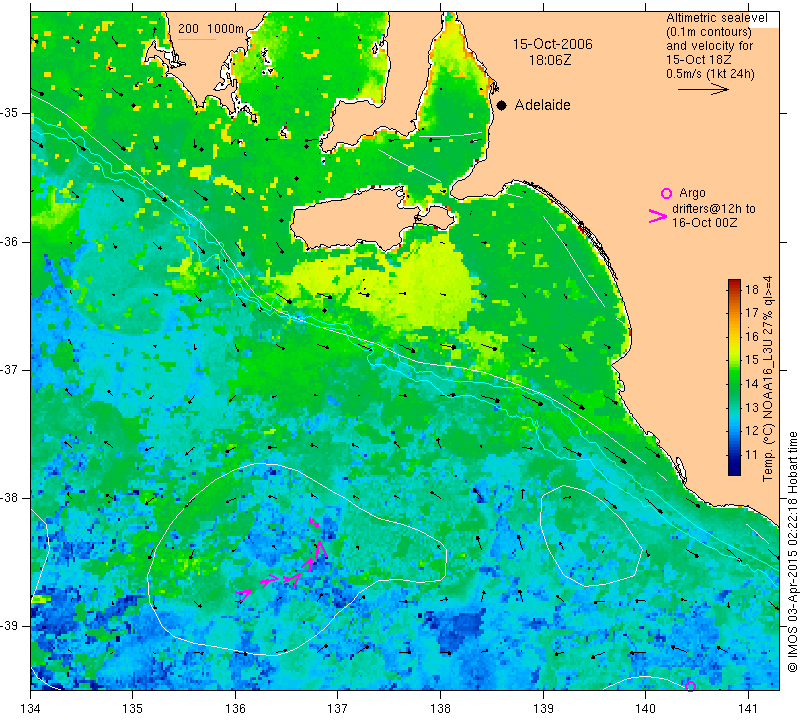Click the latitude axis label -37
This screenshot has width=800, height=720.
(10, 369)
